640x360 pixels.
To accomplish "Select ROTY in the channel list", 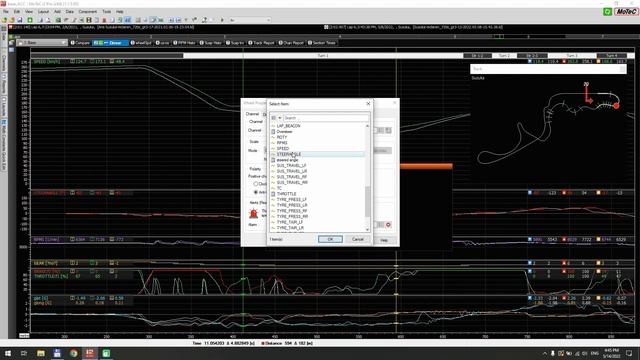I will 282,137.
